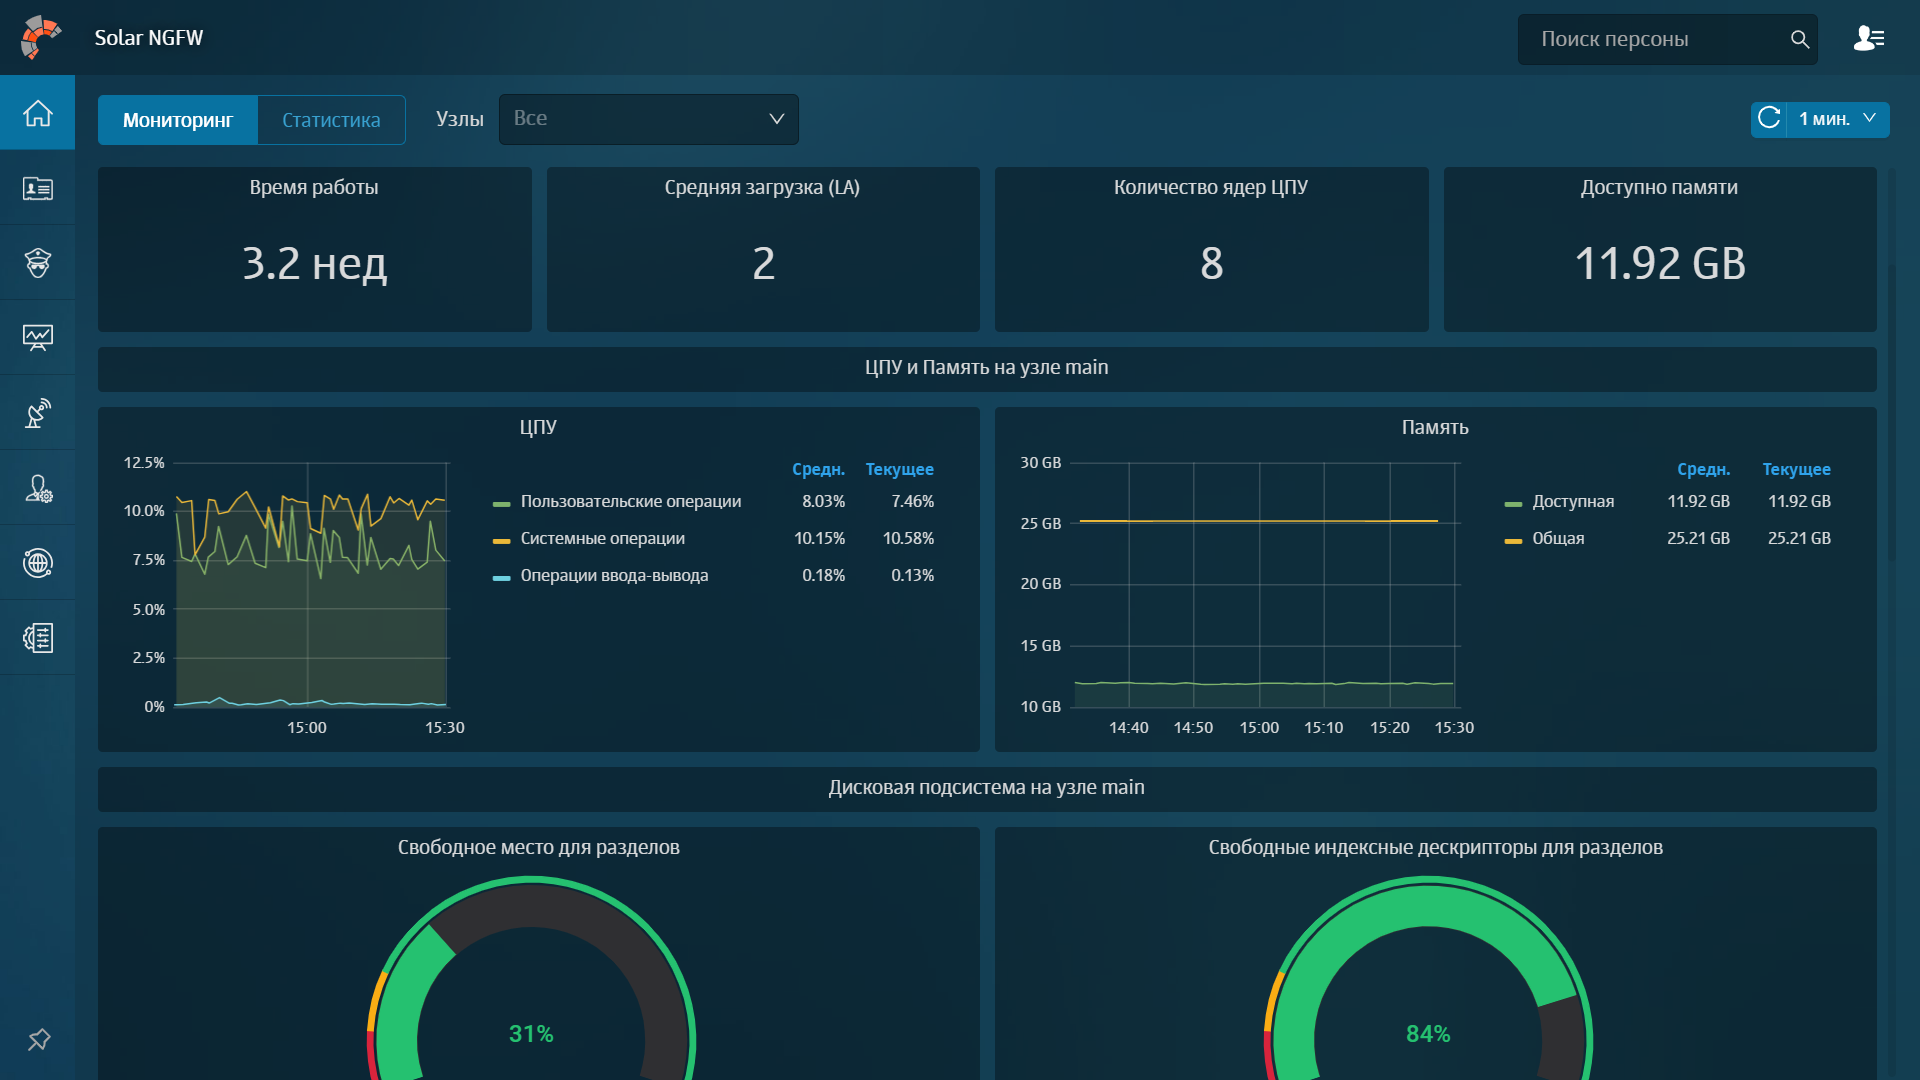Toggle Системные операции series in legend

tap(602, 539)
